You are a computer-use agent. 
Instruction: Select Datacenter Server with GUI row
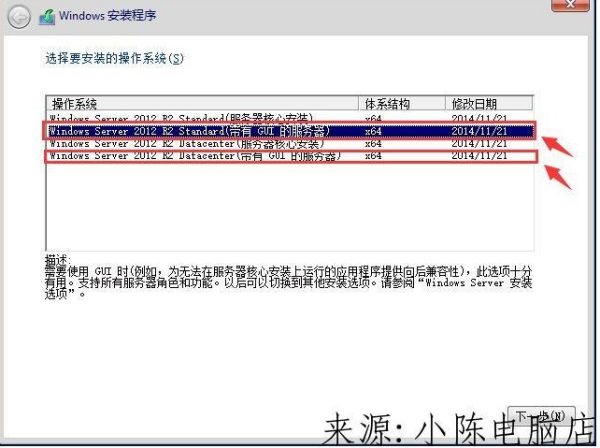click(290, 156)
